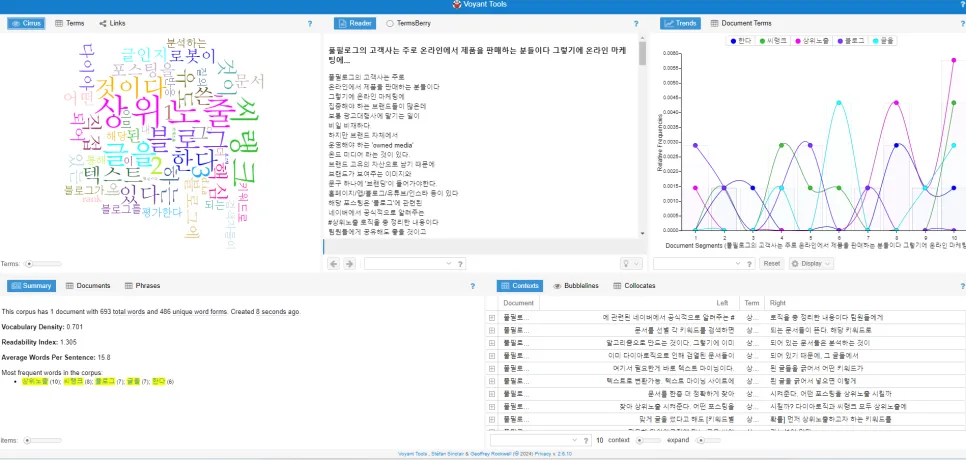The width and height of the screenshot is (966, 460).
Task: Click the 상위노출 frequent word link in Summary
Action: pyautogui.click(x=34, y=382)
